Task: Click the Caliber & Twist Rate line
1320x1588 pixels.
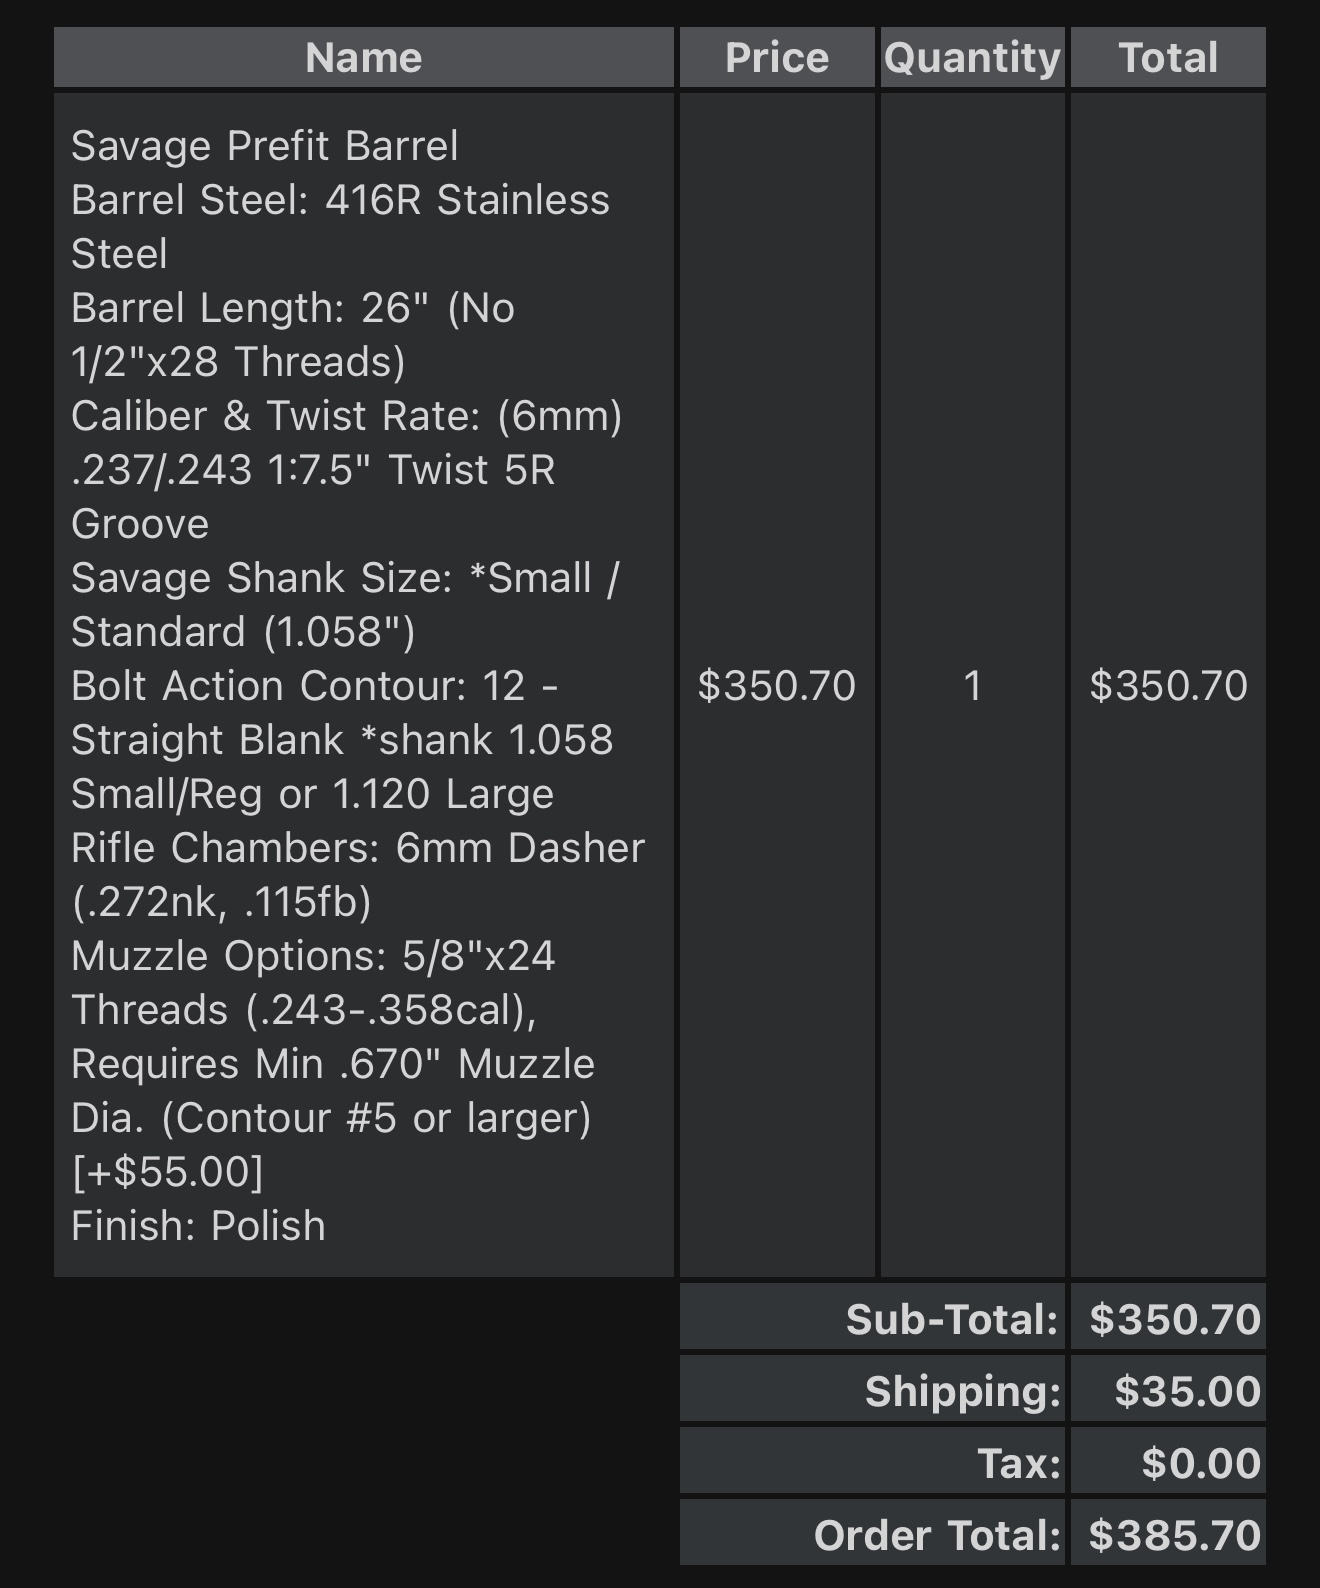Action: (346, 416)
